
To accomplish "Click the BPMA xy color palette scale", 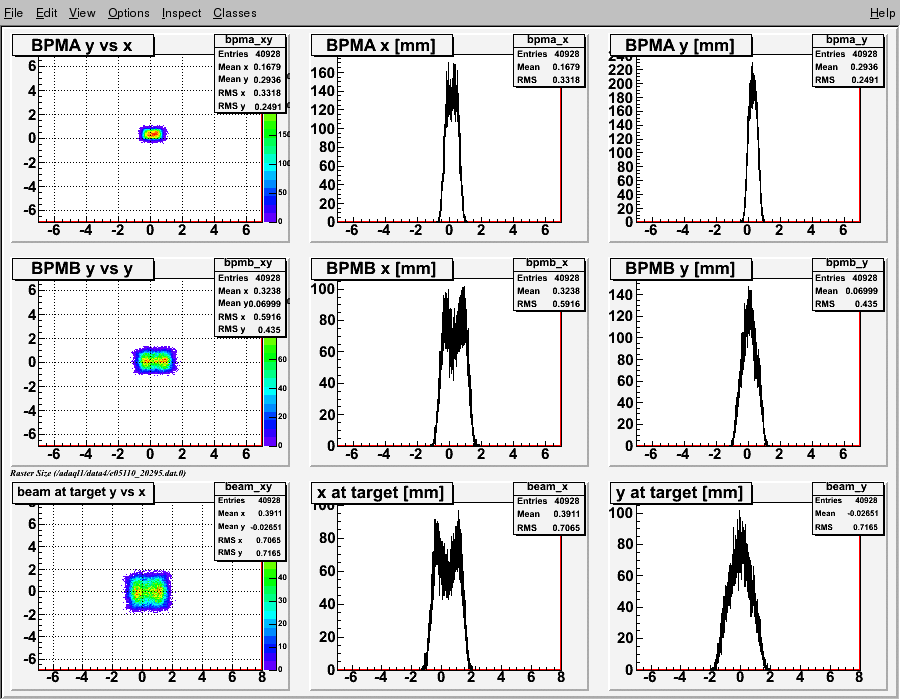I will coord(270,168).
